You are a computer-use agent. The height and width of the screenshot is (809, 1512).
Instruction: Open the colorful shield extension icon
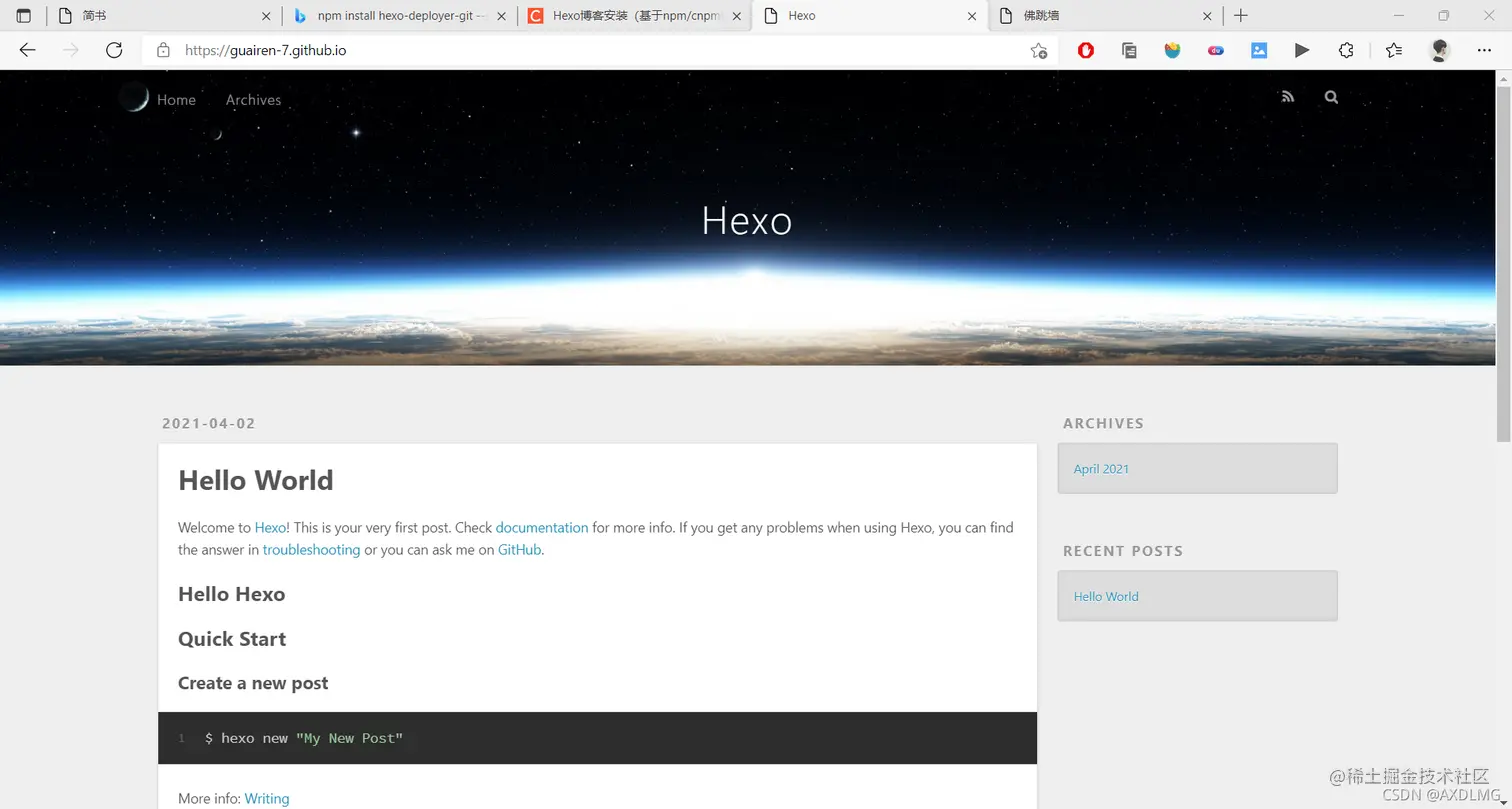pos(1172,50)
